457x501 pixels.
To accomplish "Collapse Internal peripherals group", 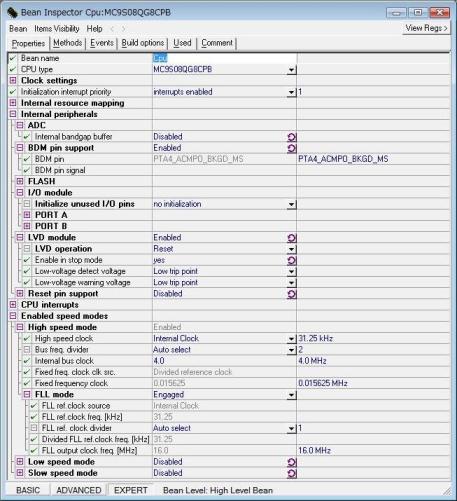I will (13, 114).
